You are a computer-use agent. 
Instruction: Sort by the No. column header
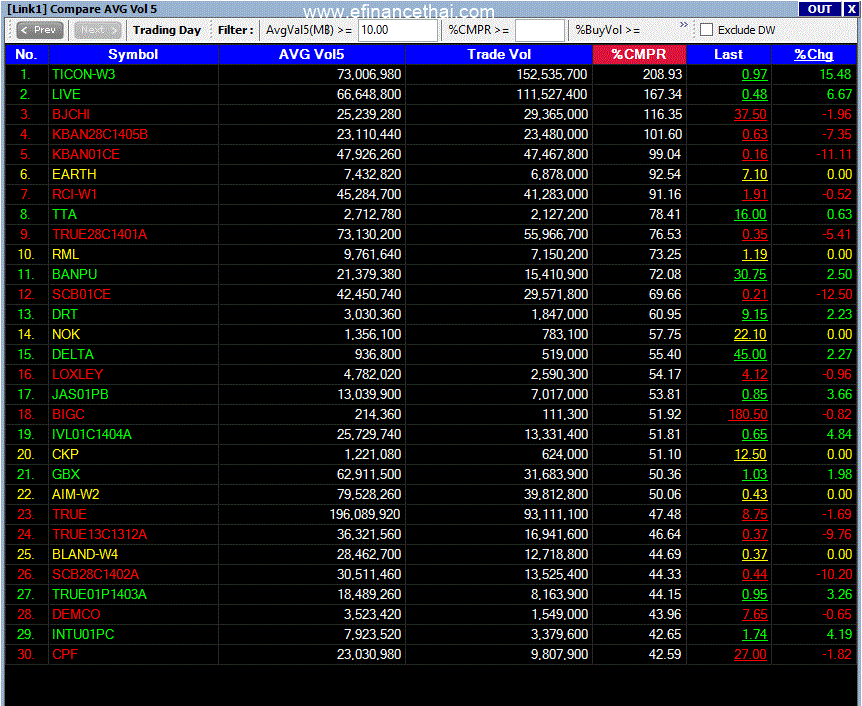pos(26,54)
